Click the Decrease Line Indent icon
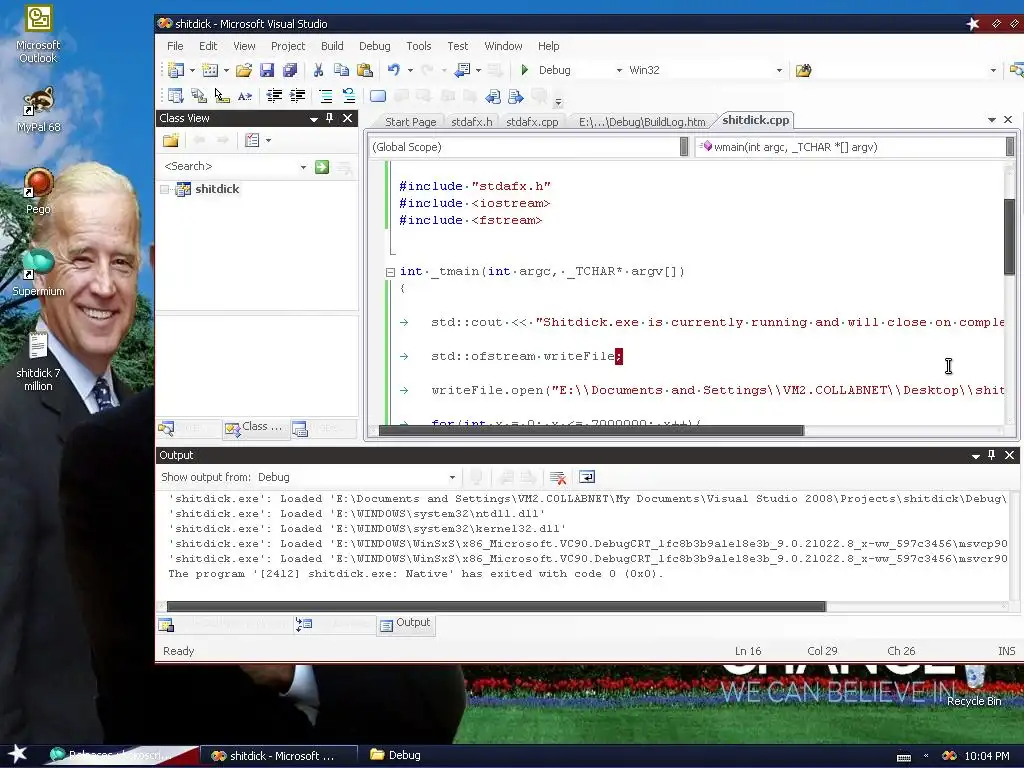1024x768 pixels. tap(274, 96)
